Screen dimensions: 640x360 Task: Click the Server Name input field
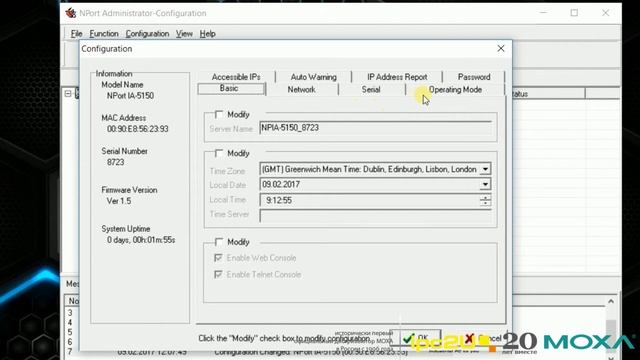pos(375,128)
